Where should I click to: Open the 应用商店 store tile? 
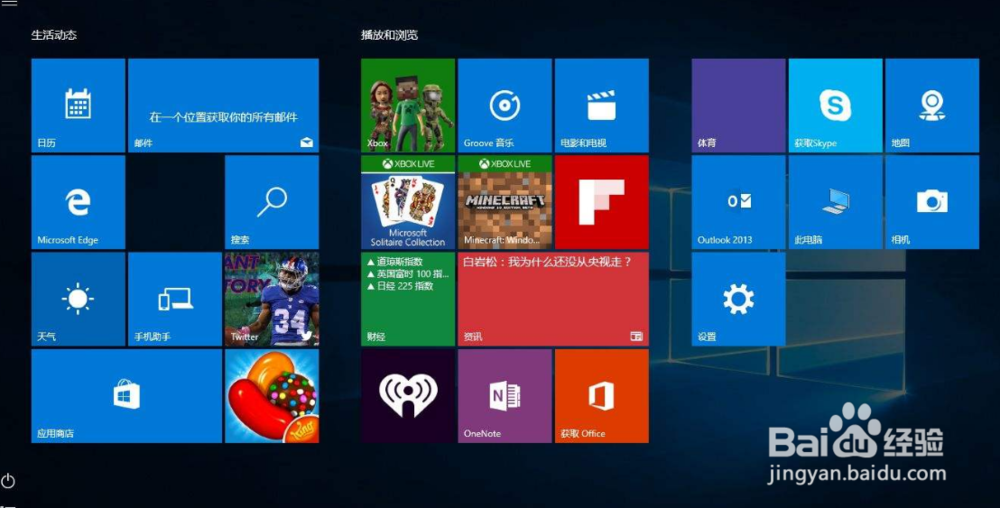126,396
